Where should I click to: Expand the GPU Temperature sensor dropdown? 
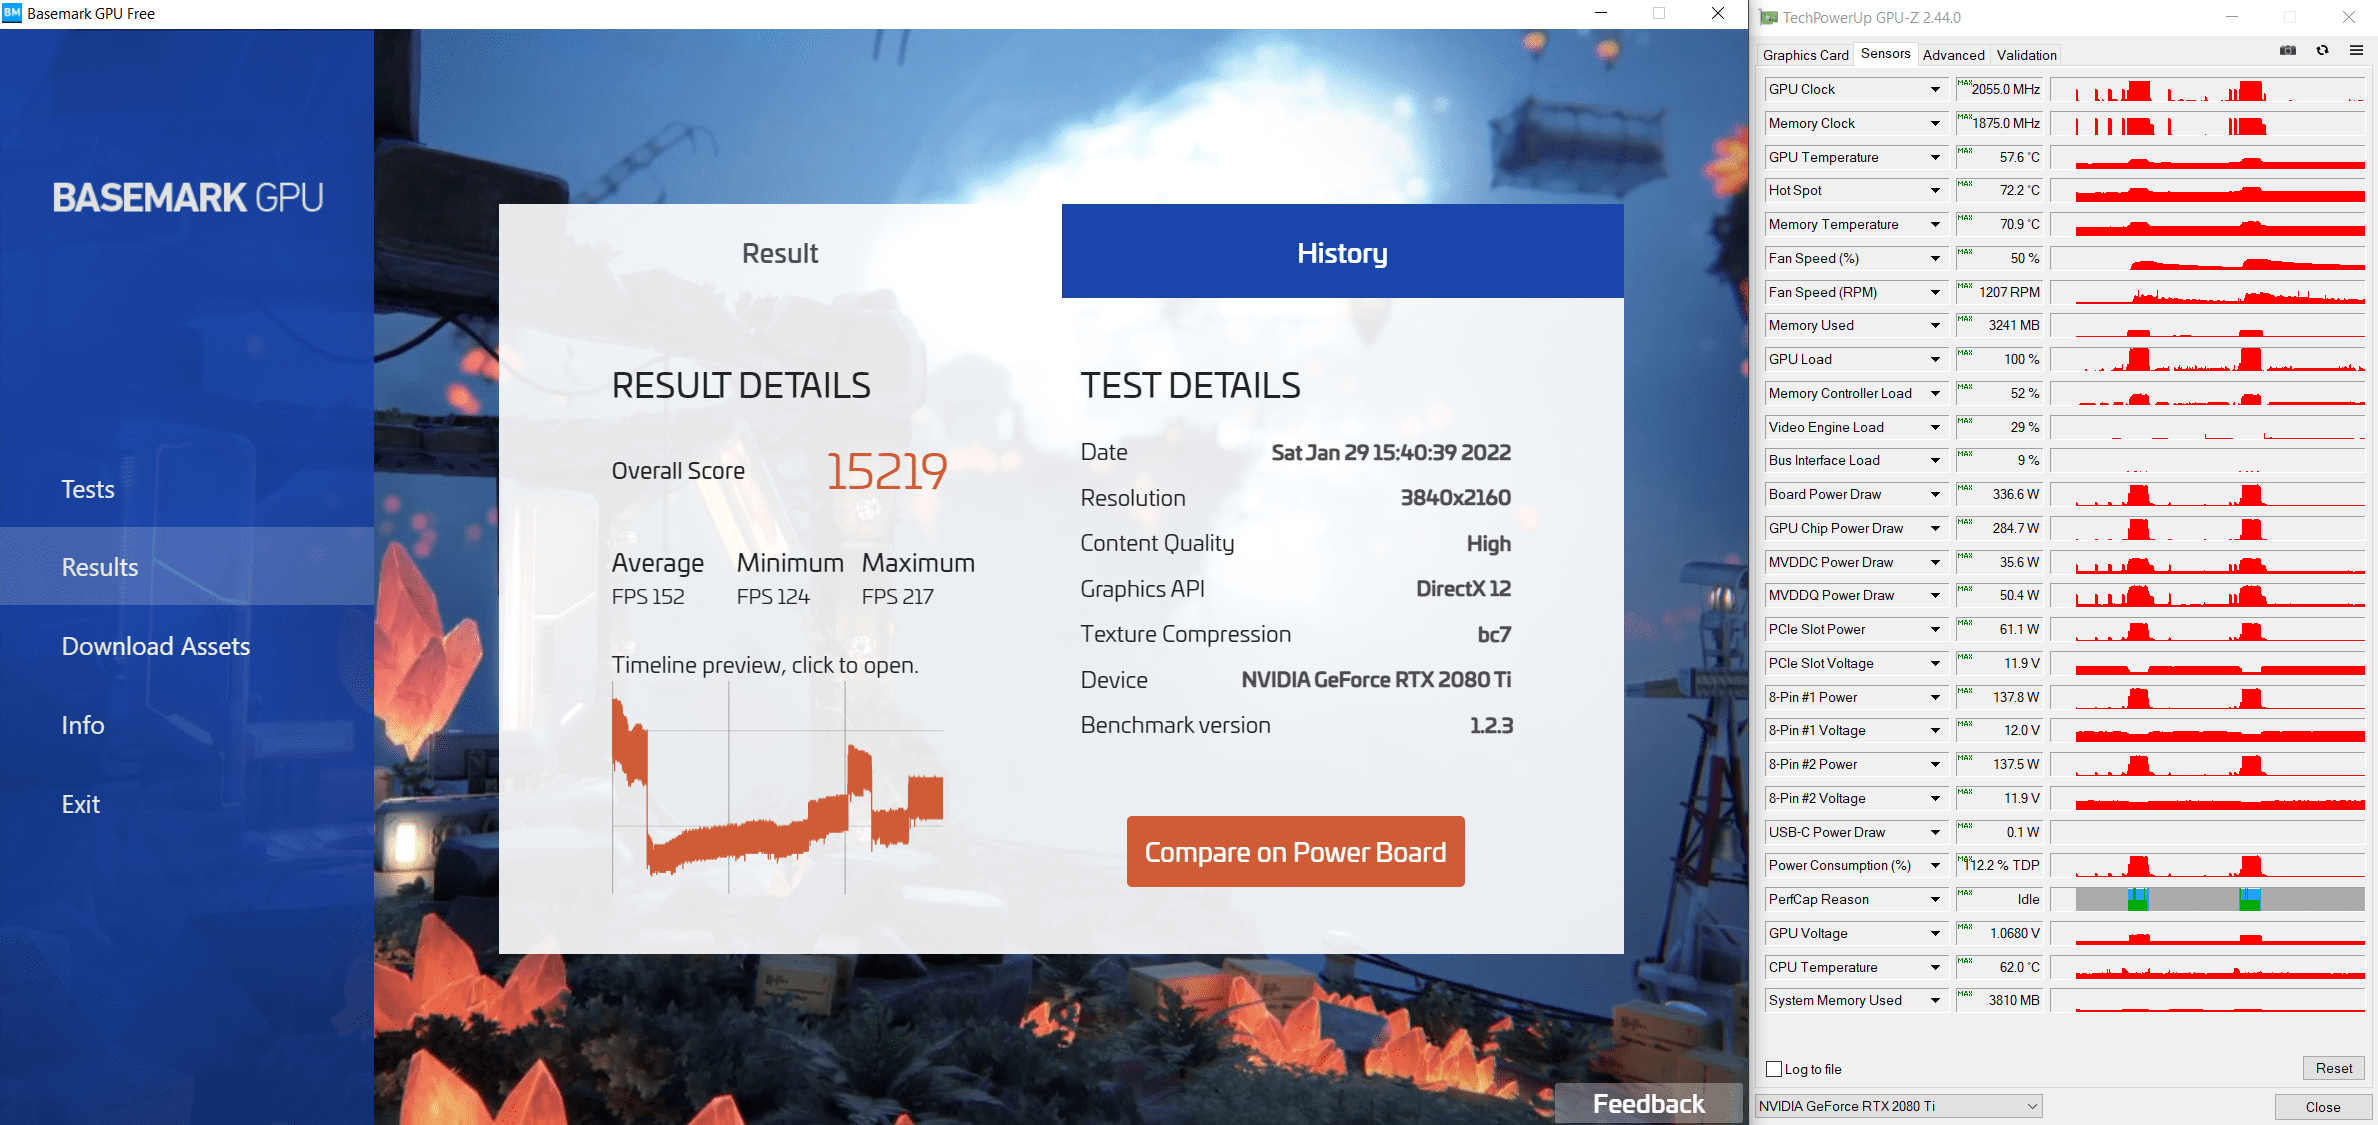[x=1935, y=158]
